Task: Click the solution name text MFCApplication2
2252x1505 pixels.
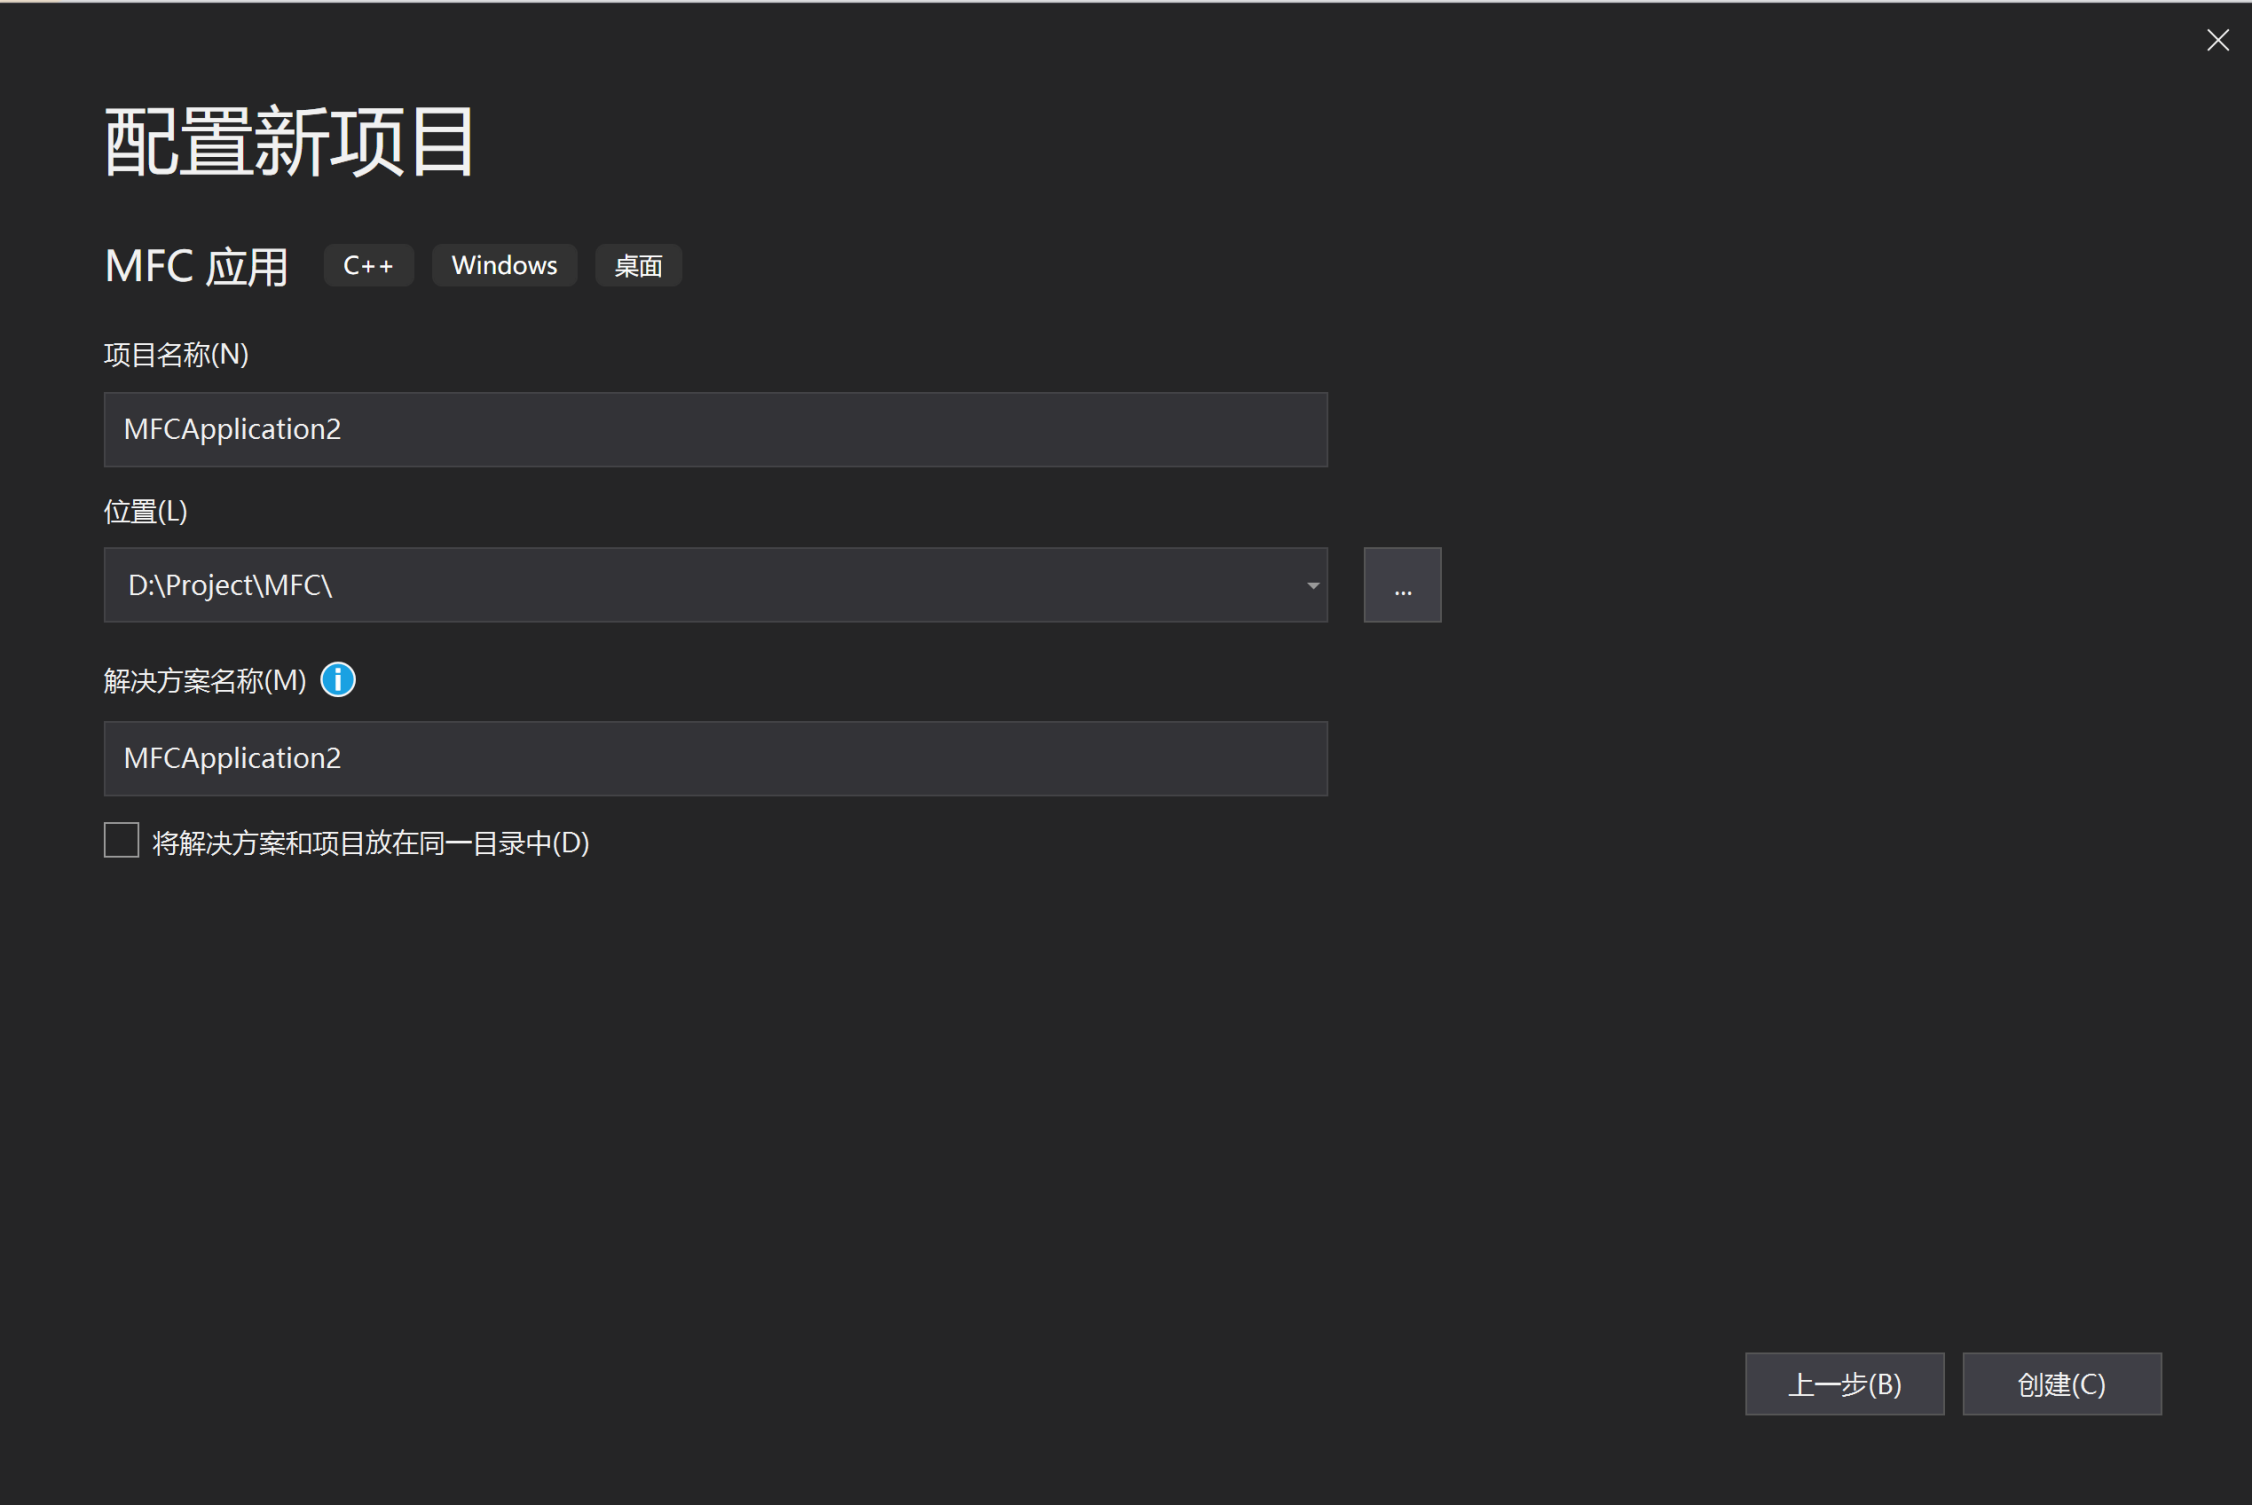Action: pyautogui.click(x=233, y=758)
